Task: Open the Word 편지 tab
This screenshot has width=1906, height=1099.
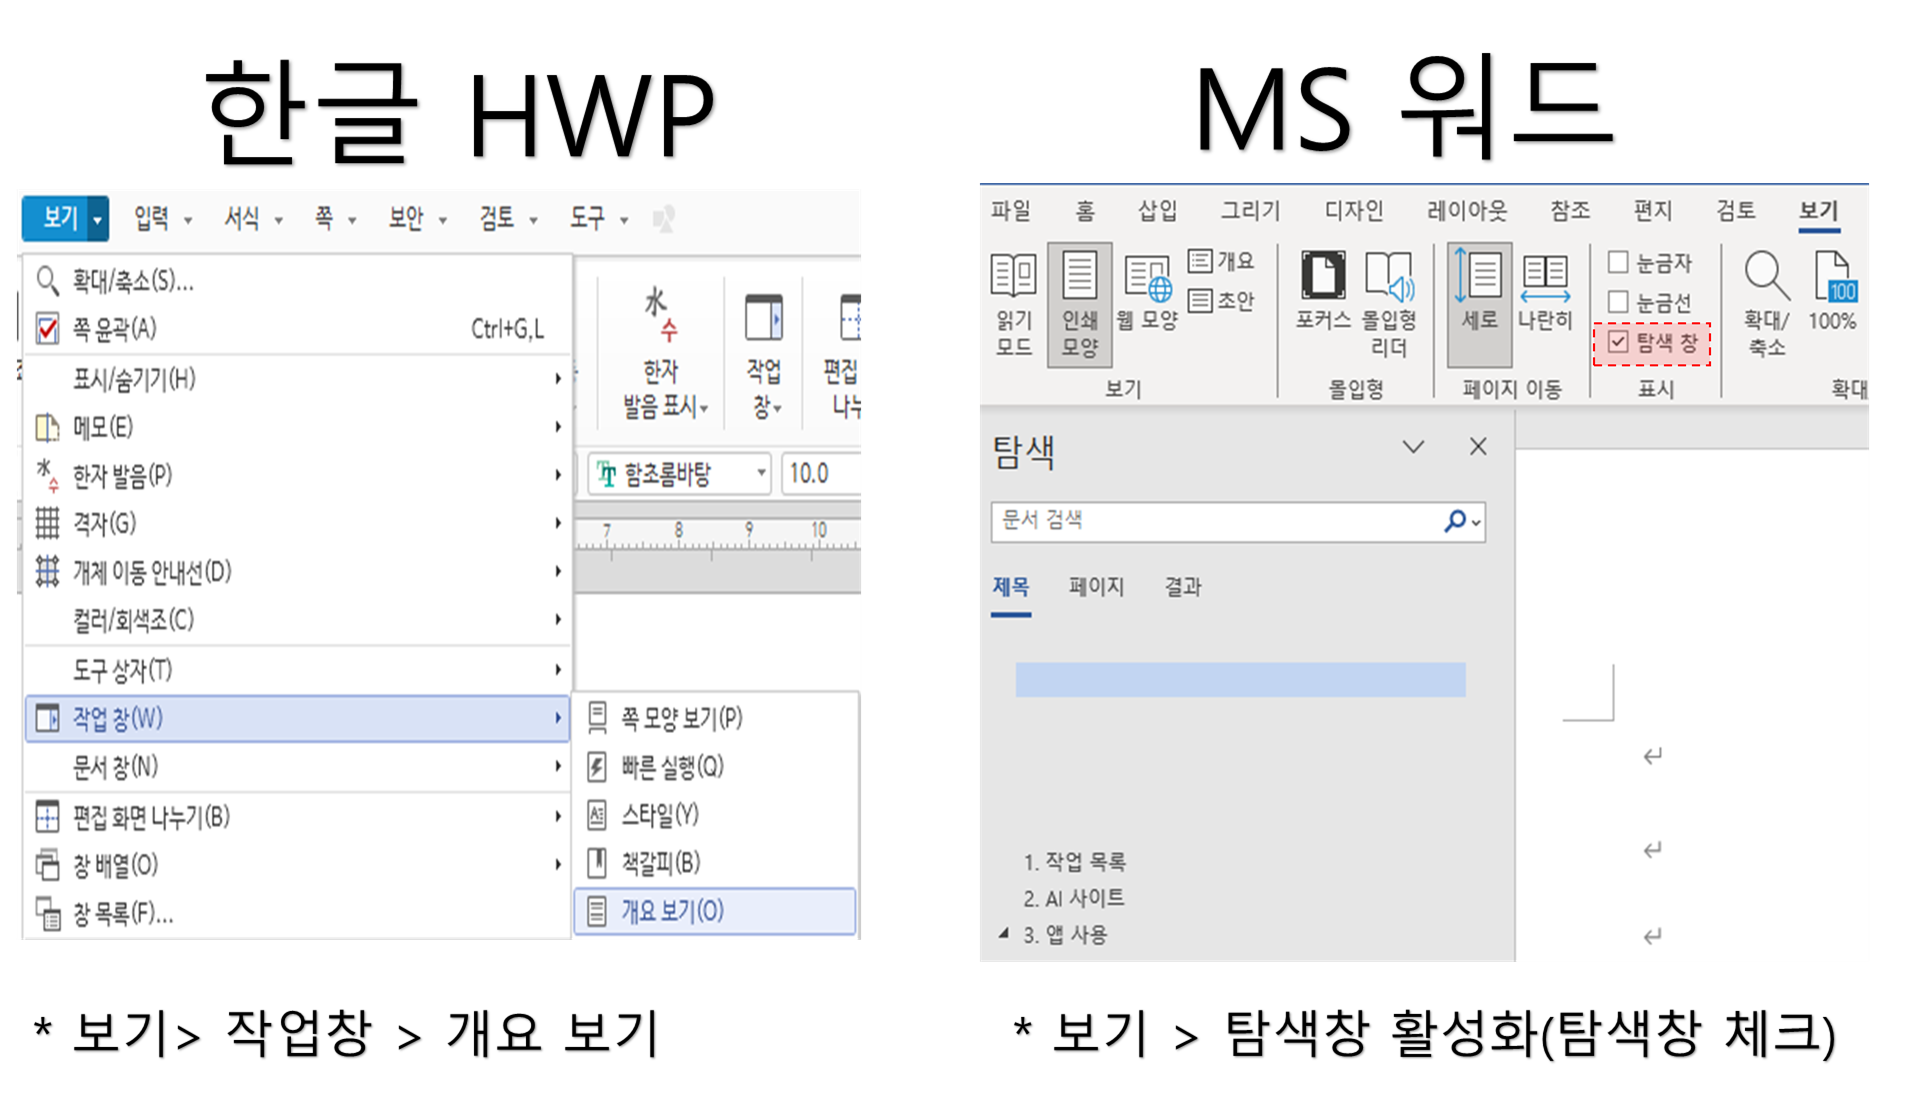Action: [x=1652, y=210]
